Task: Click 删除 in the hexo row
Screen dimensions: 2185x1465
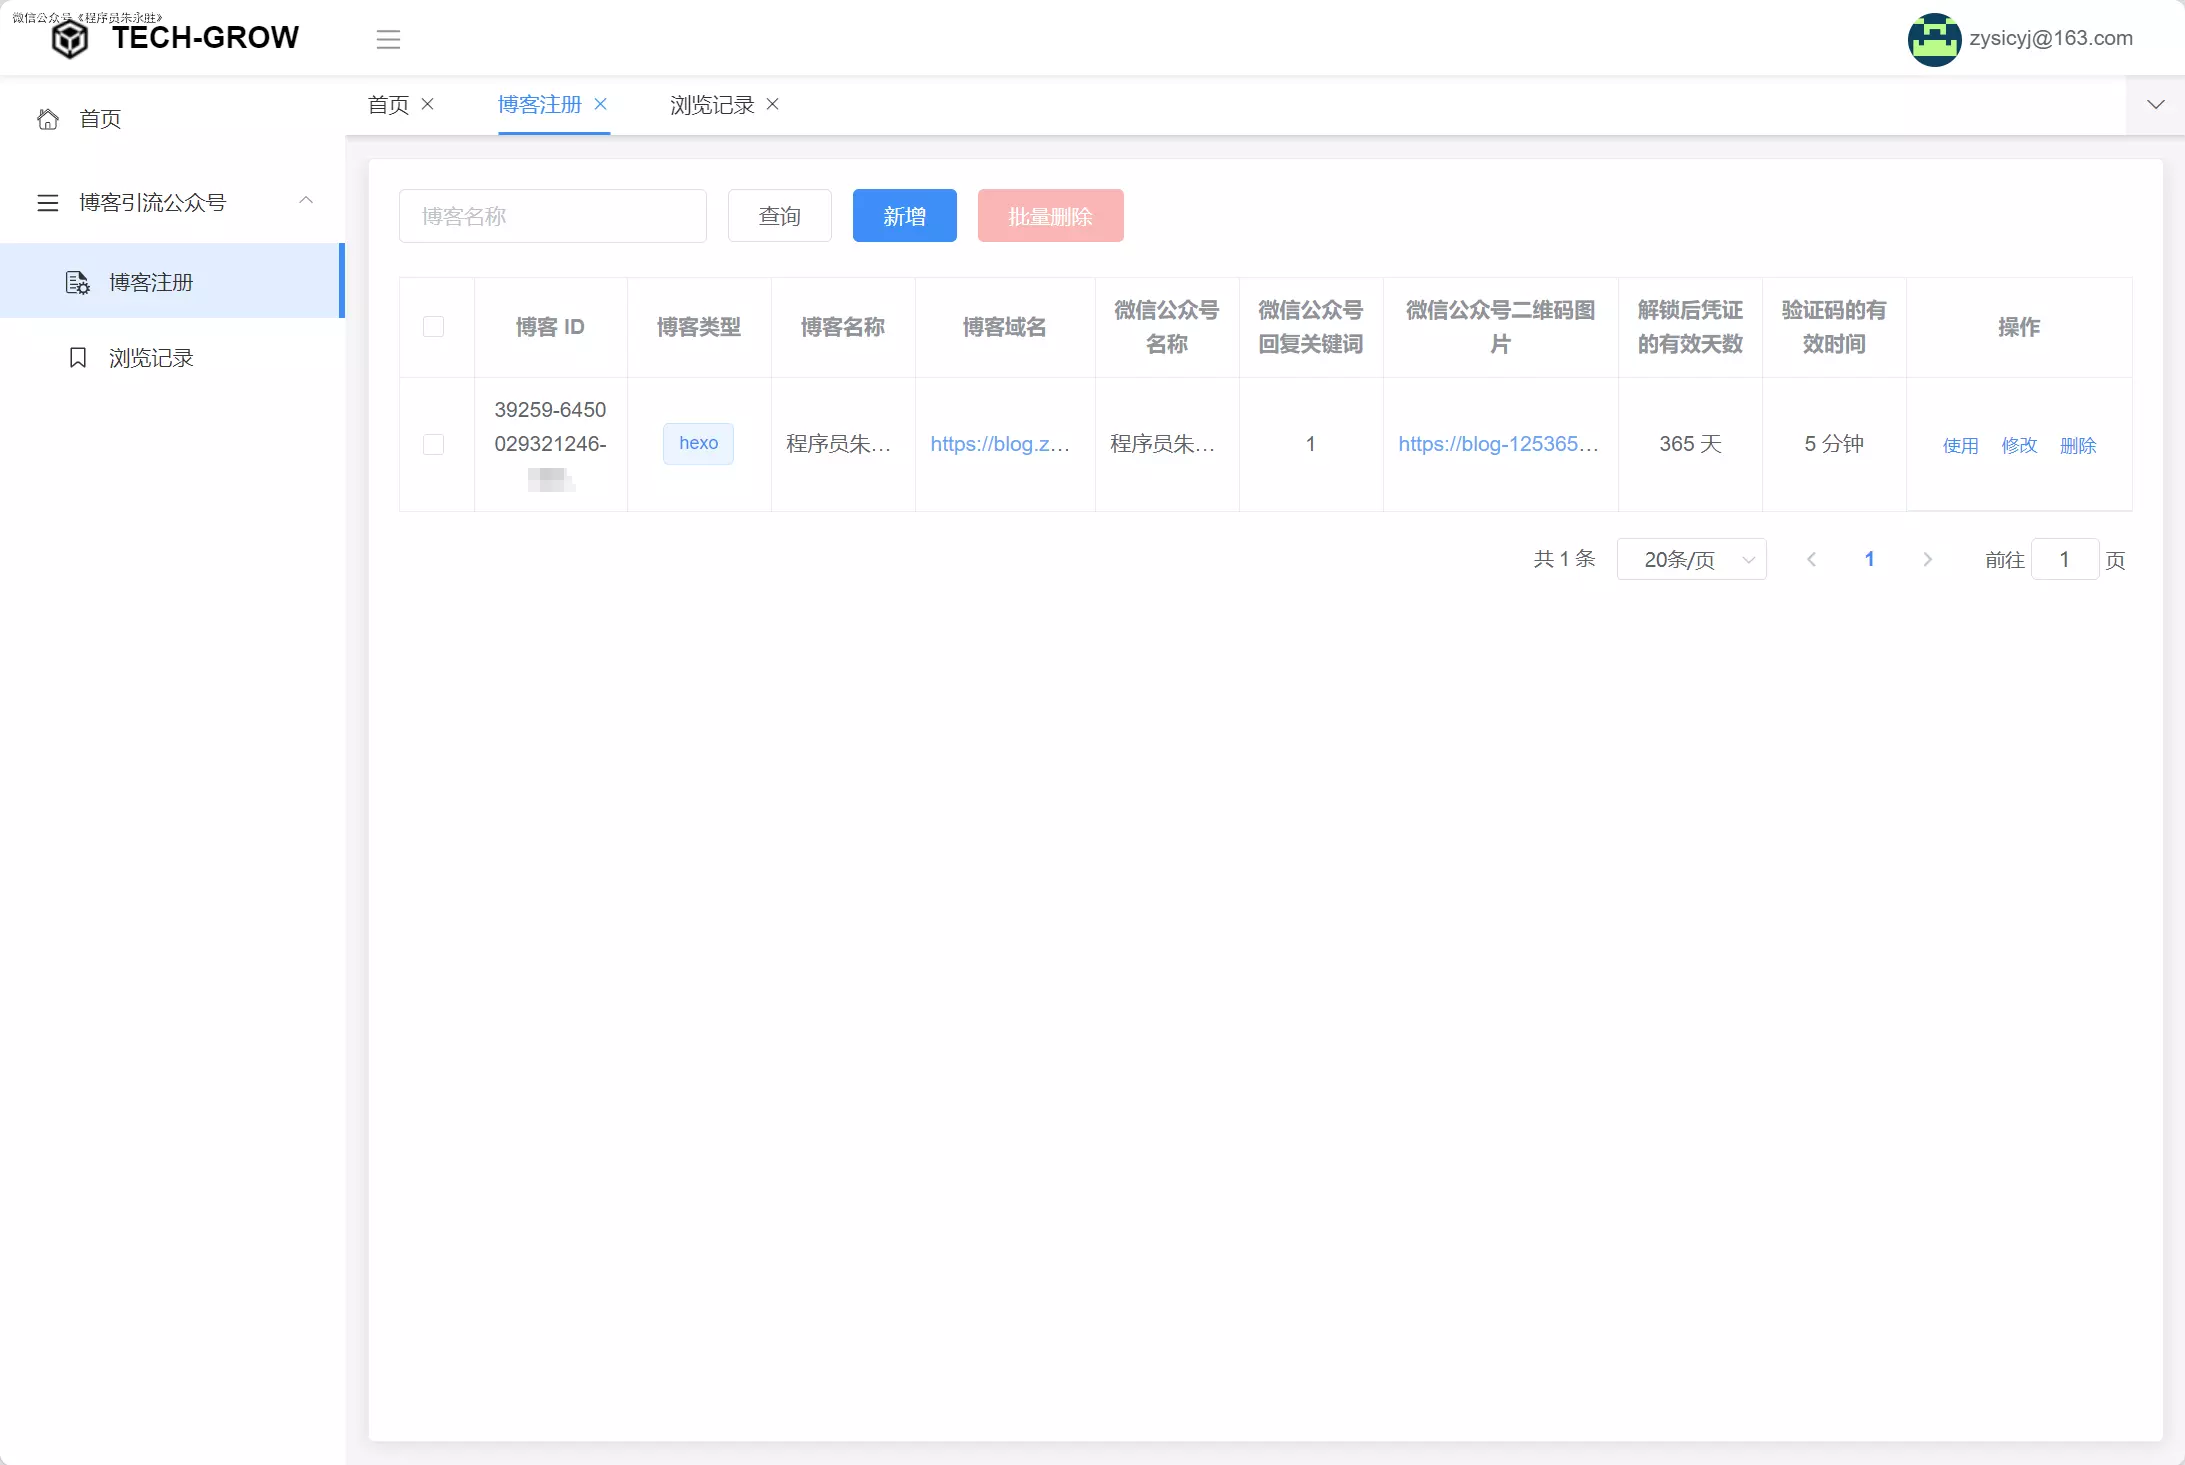Action: [2078, 446]
